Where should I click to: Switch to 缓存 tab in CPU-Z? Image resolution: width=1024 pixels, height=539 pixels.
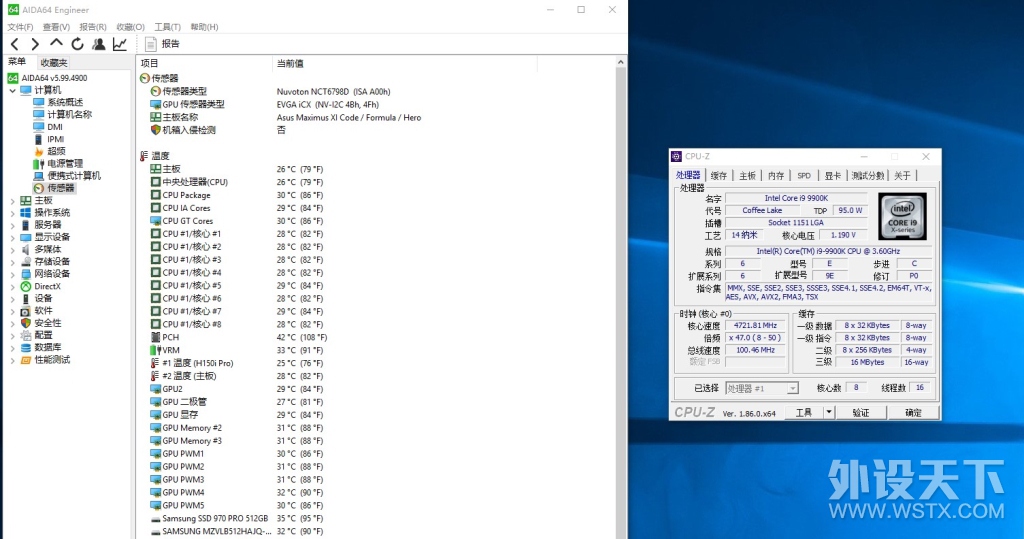pyautogui.click(x=718, y=176)
